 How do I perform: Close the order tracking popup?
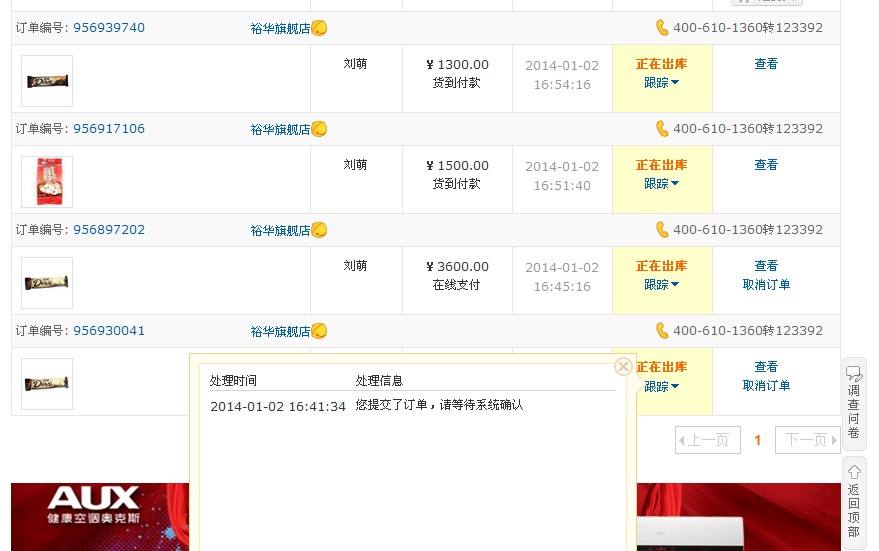(623, 367)
